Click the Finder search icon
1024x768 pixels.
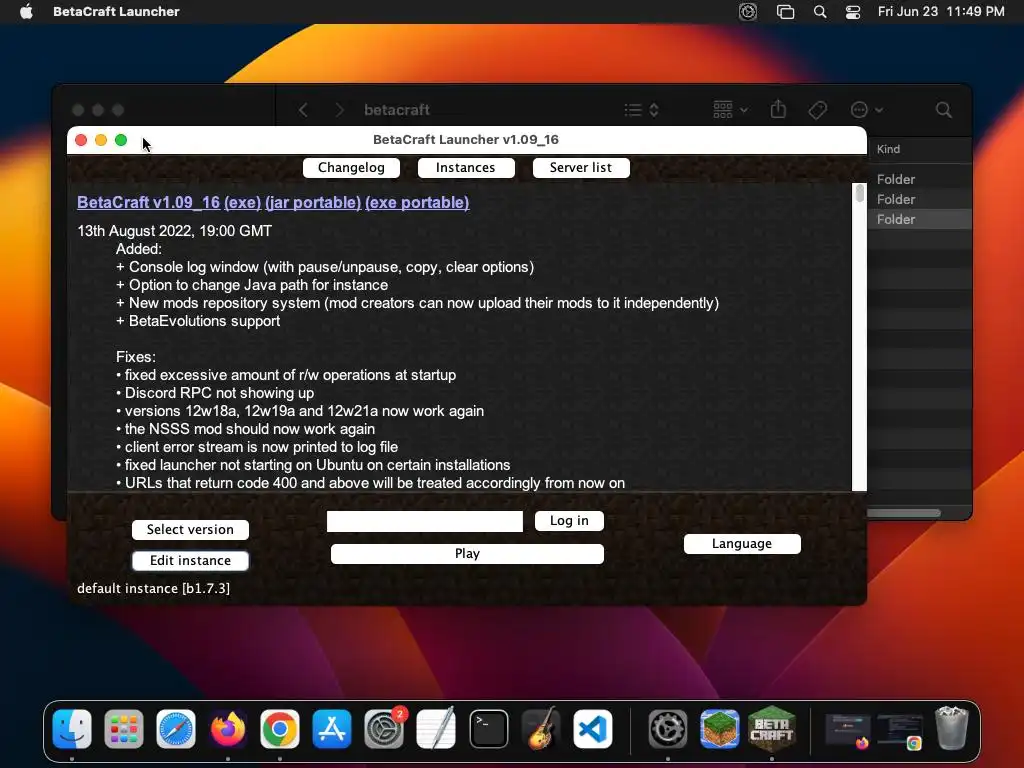(x=943, y=110)
